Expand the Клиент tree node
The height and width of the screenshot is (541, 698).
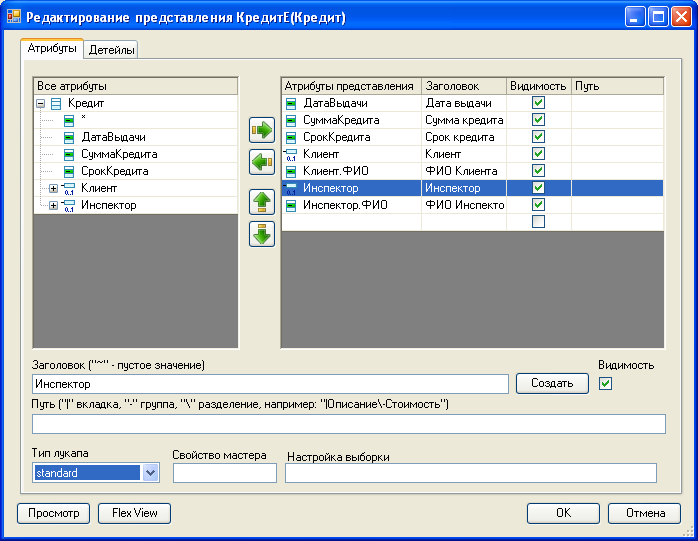point(53,188)
